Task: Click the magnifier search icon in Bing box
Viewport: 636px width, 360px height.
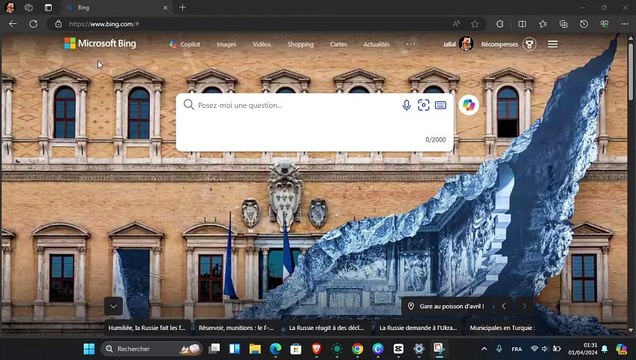Action: tap(189, 105)
